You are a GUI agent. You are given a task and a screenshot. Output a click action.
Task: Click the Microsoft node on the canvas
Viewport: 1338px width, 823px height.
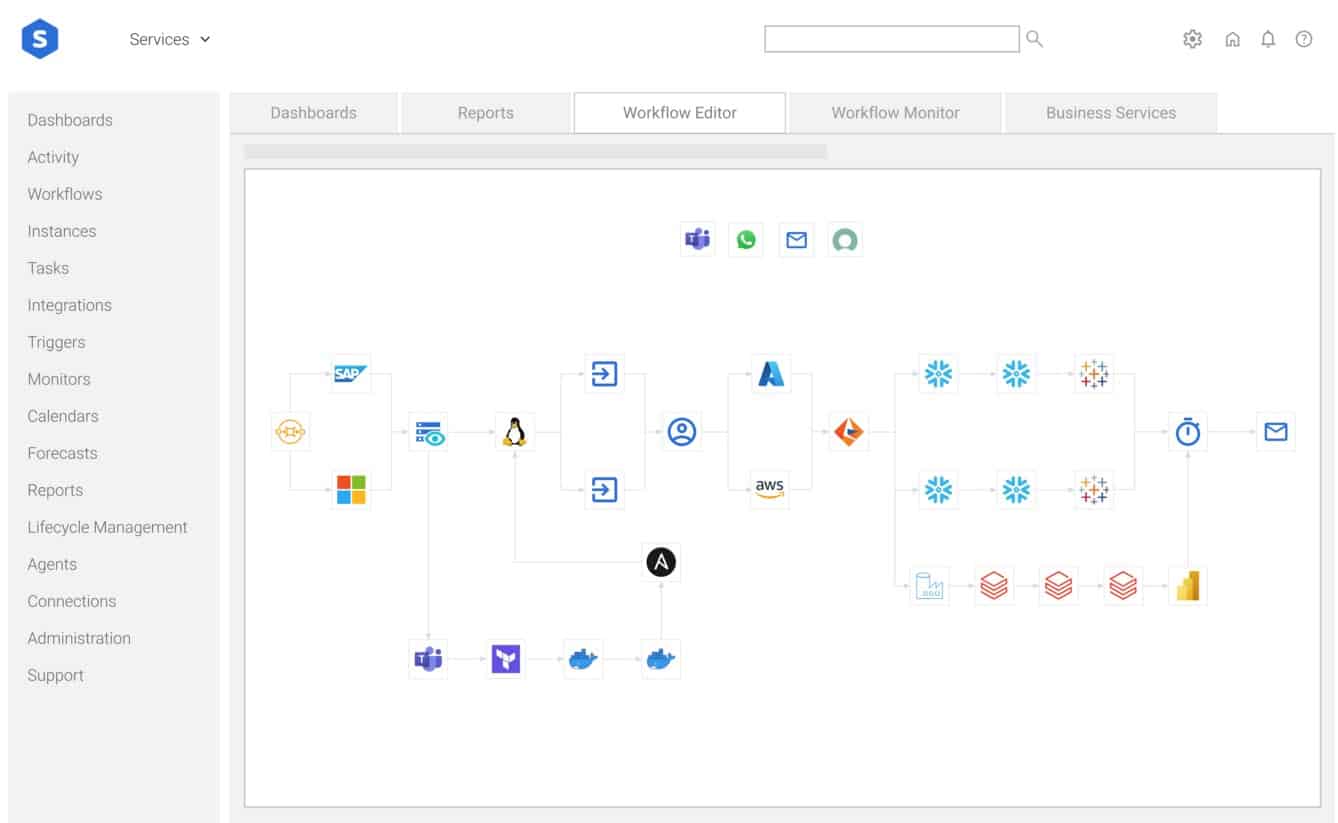(x=350, y=489)
